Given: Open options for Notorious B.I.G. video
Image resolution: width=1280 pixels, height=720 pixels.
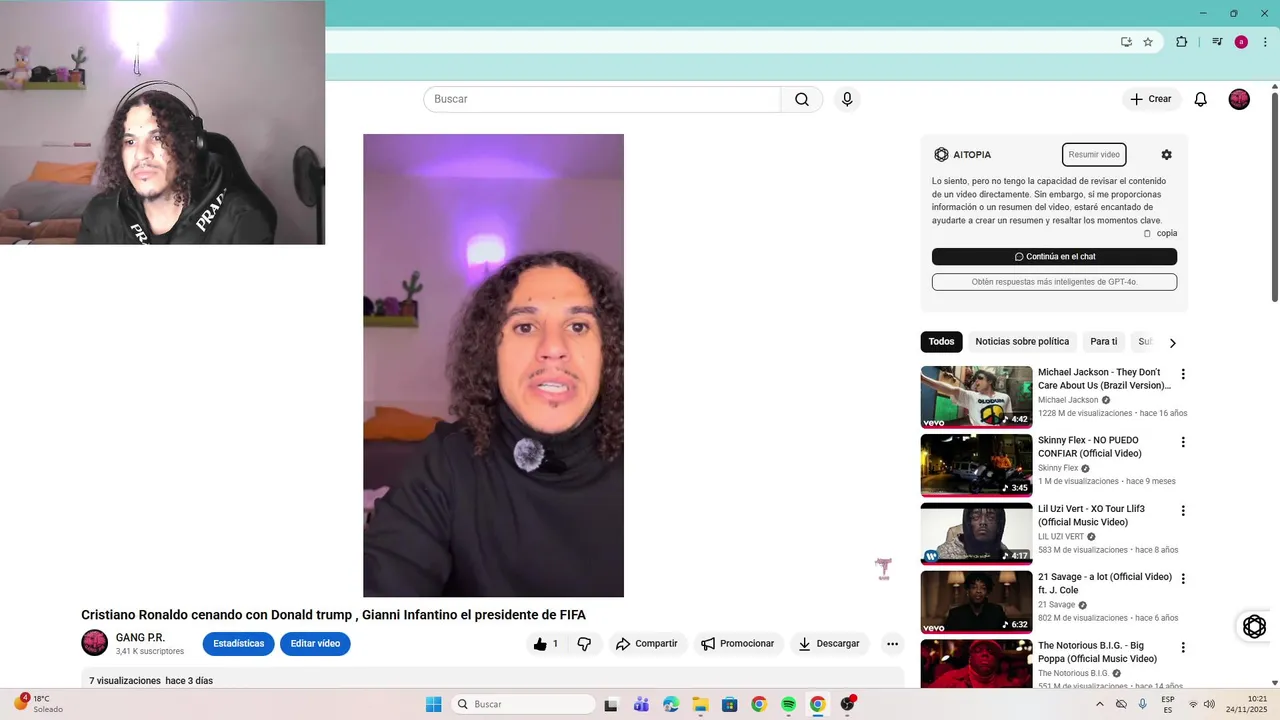Looking at the screenshot, I should (x=1183, y=647).
